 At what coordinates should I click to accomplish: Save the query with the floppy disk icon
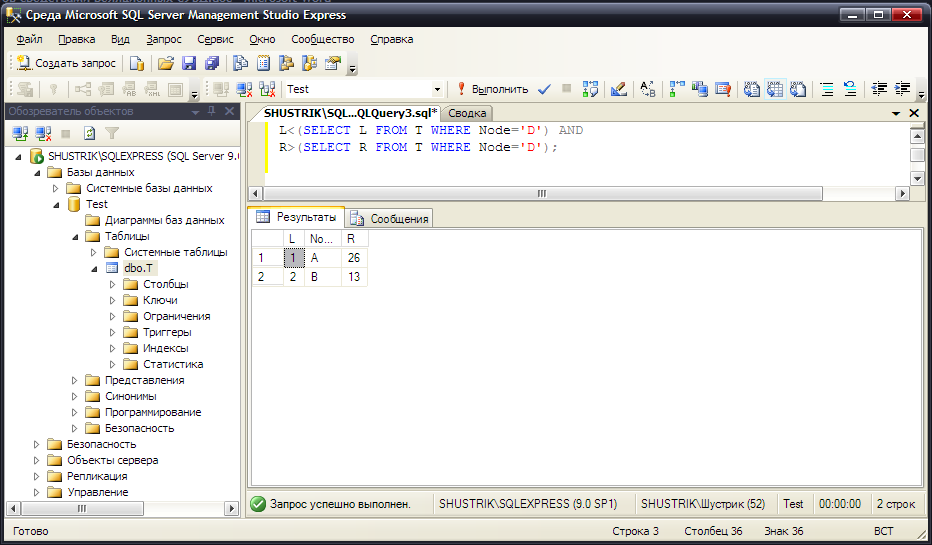pos(189,63)
